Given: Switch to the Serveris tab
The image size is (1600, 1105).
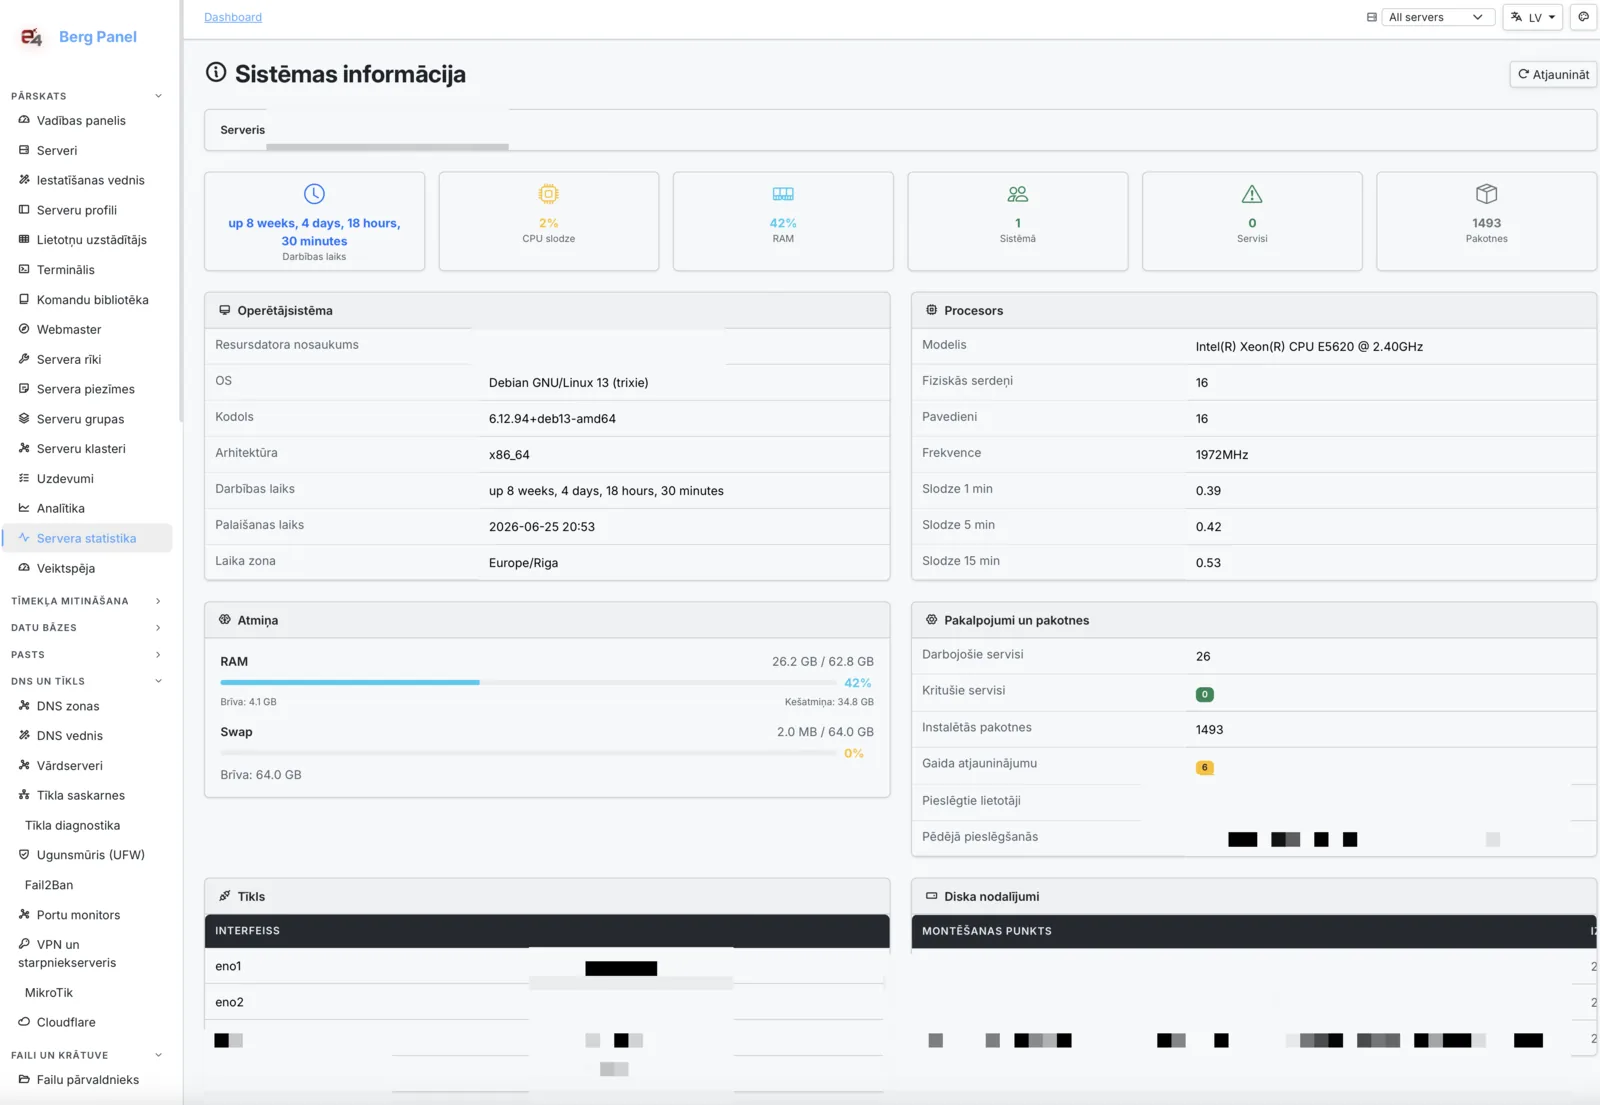Looking at the screenshot, I should pos(243,130).
